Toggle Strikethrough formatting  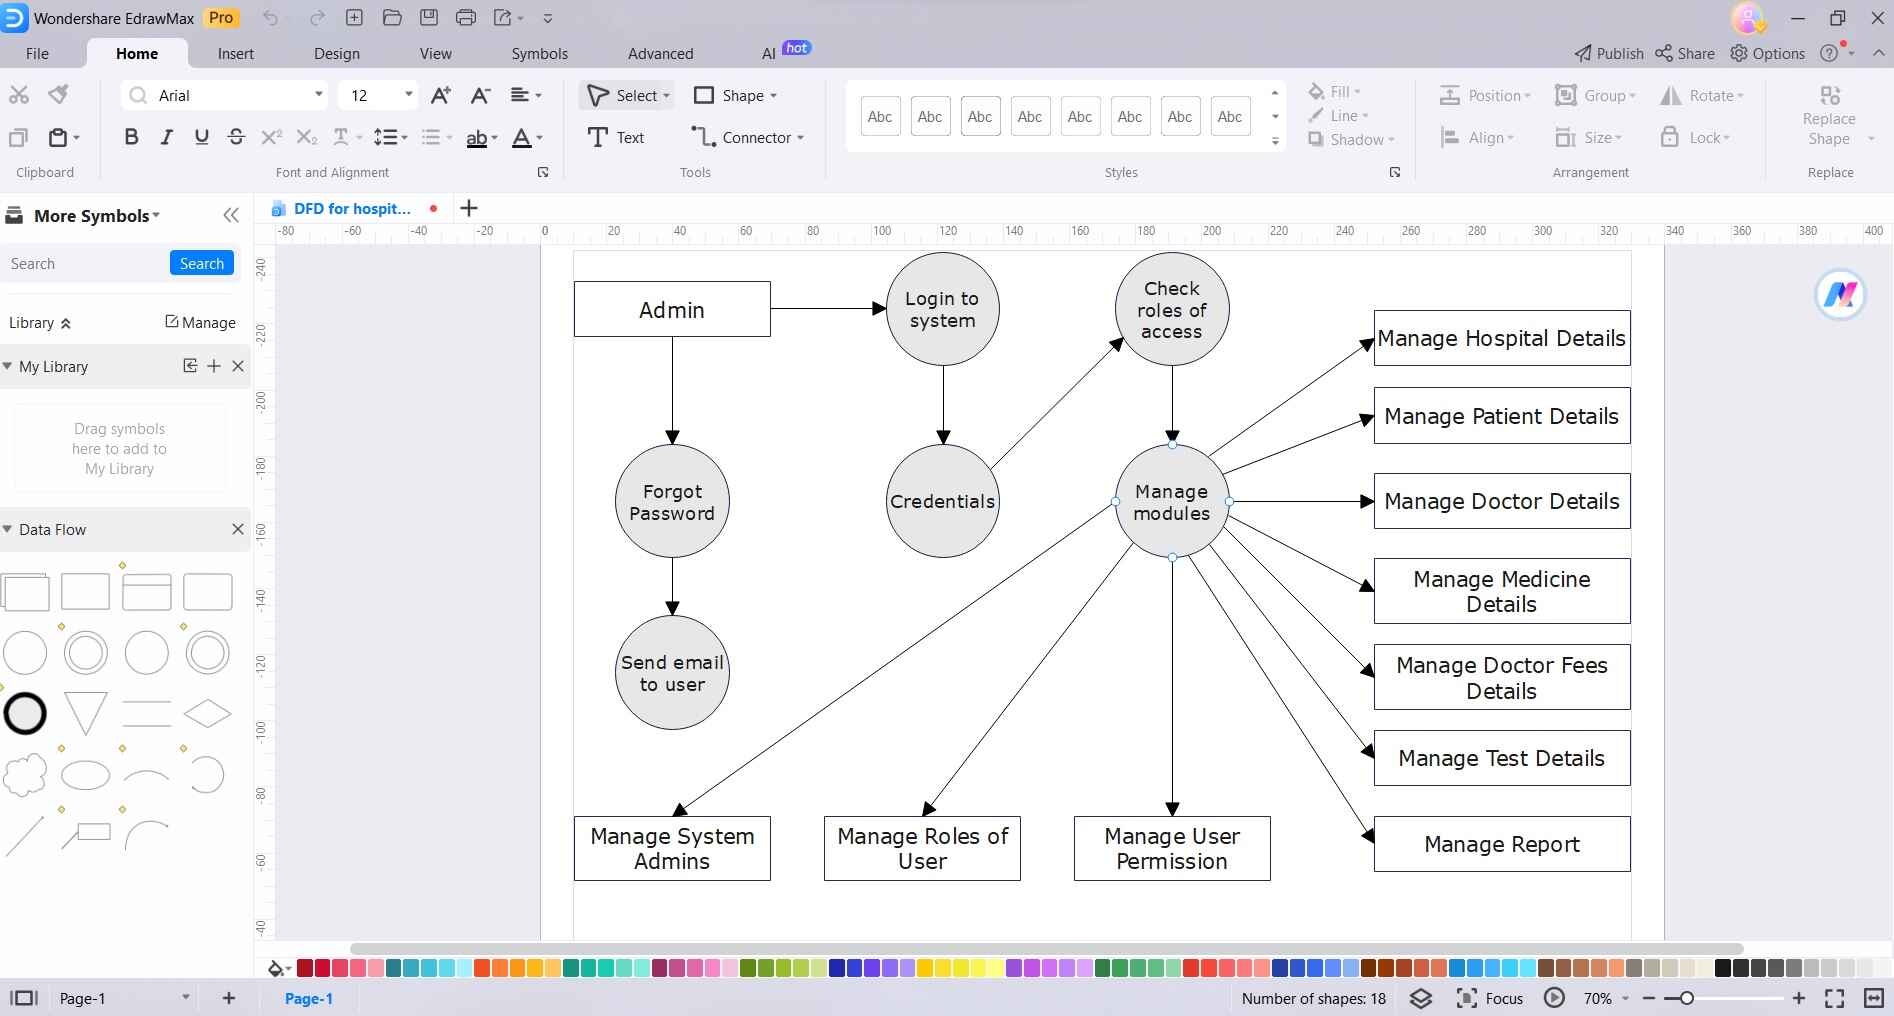(x=236, y=137)
